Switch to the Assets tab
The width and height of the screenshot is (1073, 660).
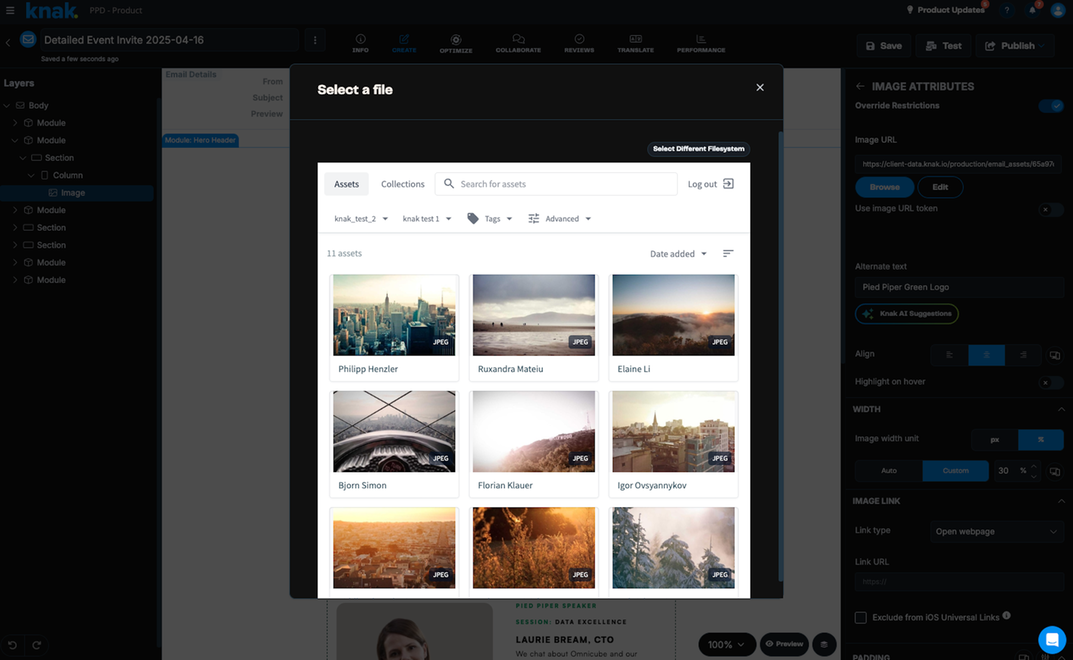[346, 184]
